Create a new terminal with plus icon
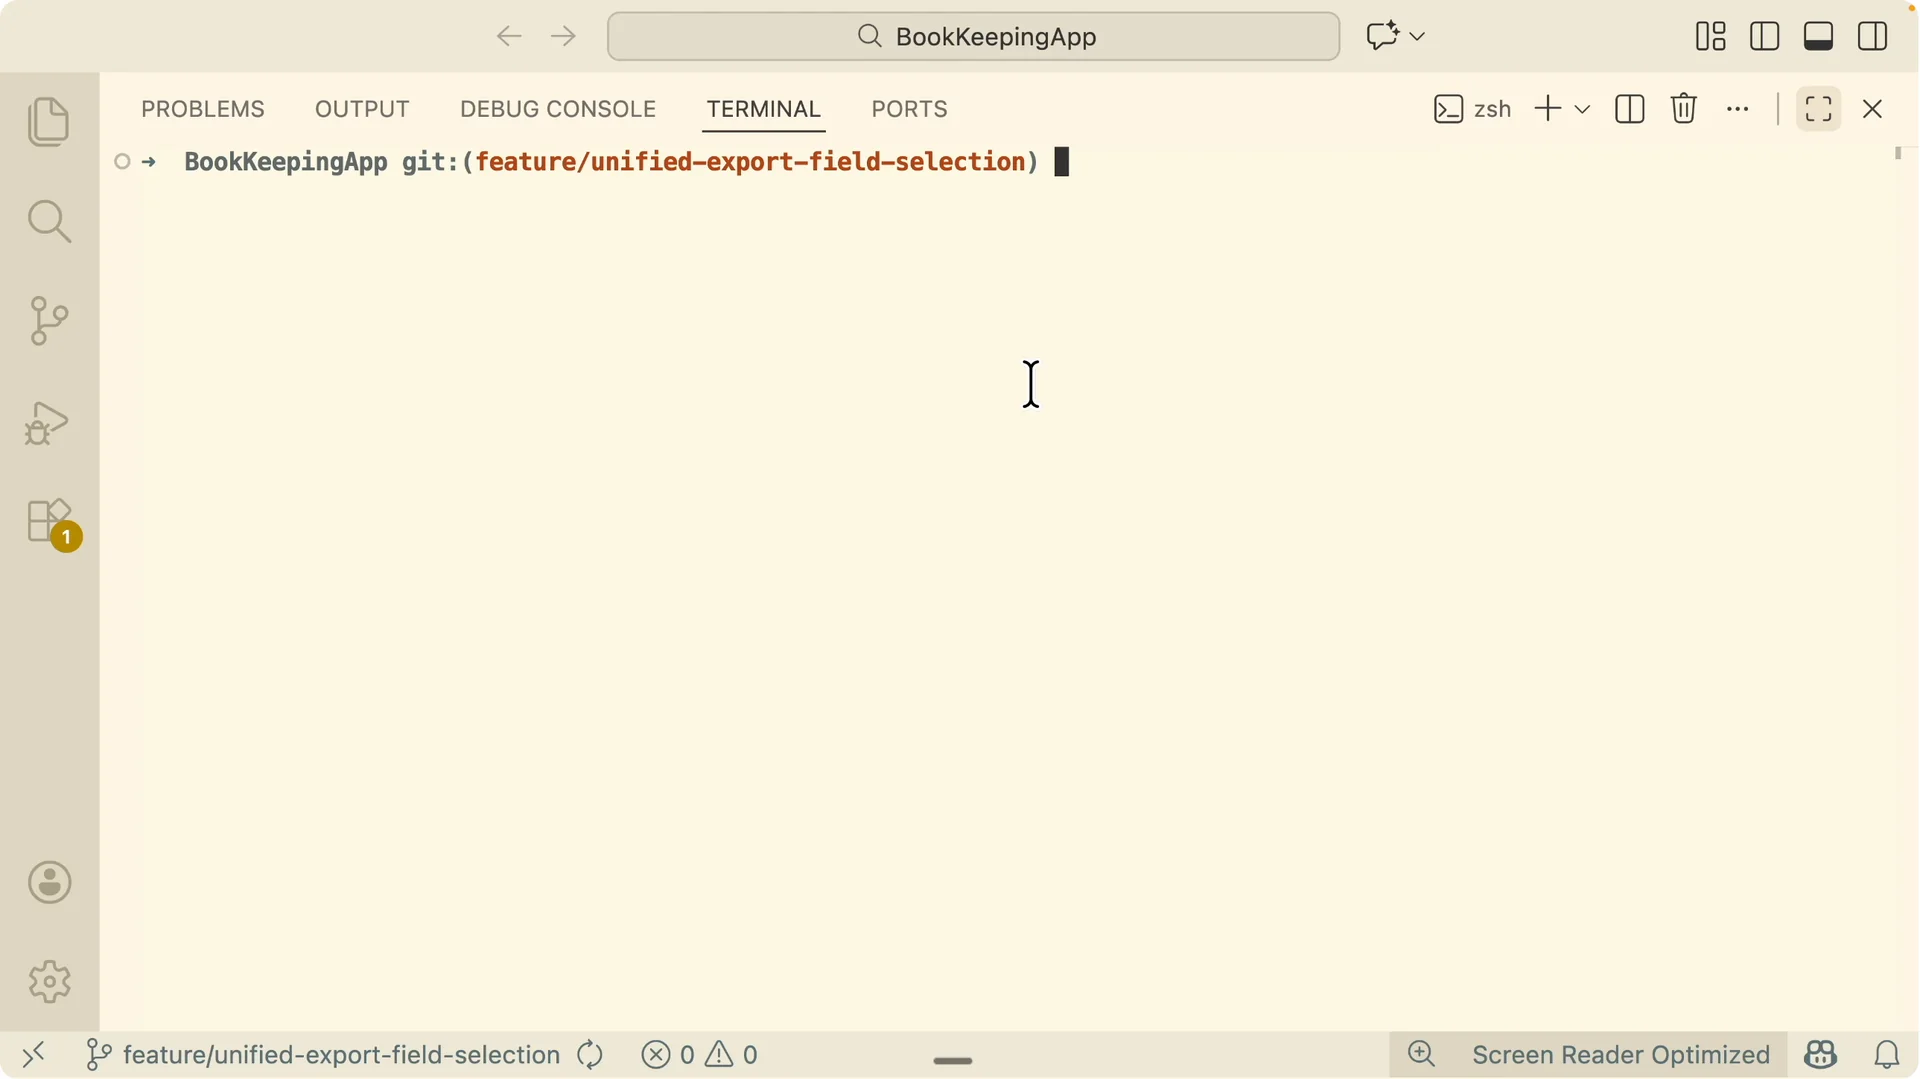1920x1079 pixels. (x=1548, y=109)
